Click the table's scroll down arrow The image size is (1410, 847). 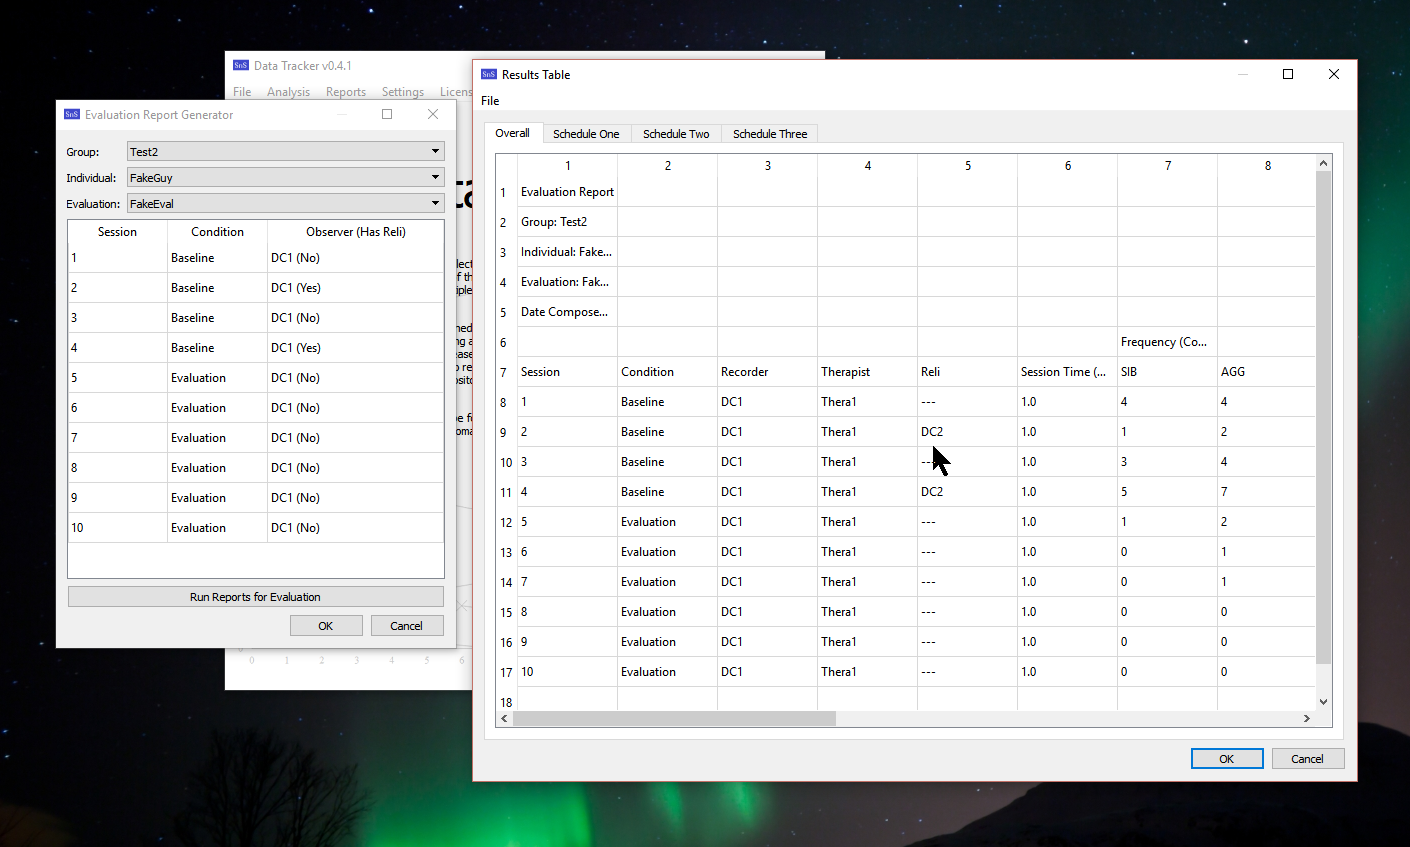point(1323,702)
